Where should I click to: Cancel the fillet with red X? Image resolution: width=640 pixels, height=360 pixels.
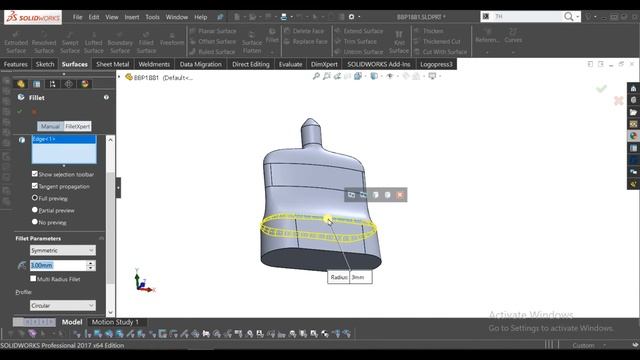(34, 111)
